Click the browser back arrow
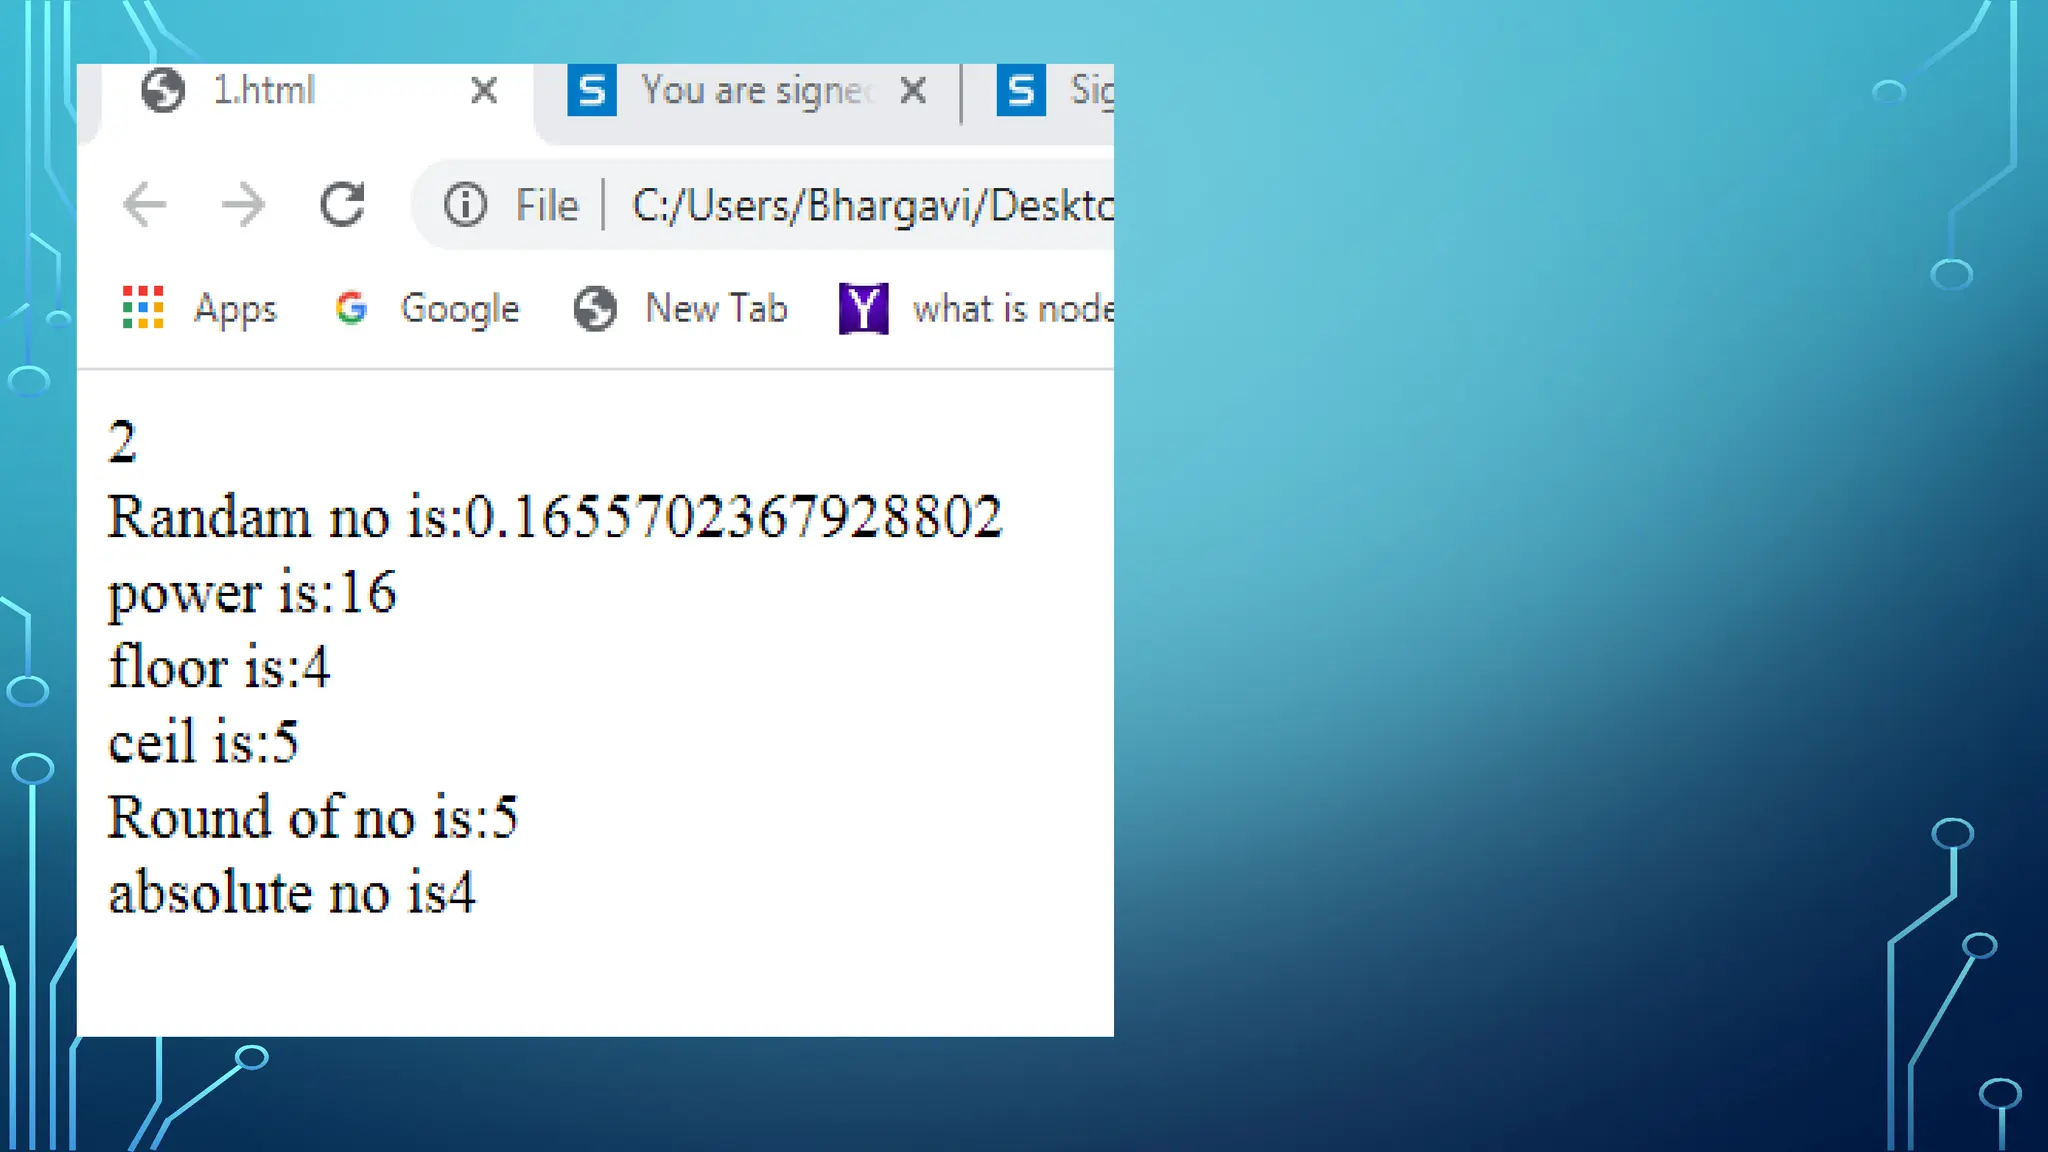Viewport: 2048px width, 1152px height. [x=145, y=205]
